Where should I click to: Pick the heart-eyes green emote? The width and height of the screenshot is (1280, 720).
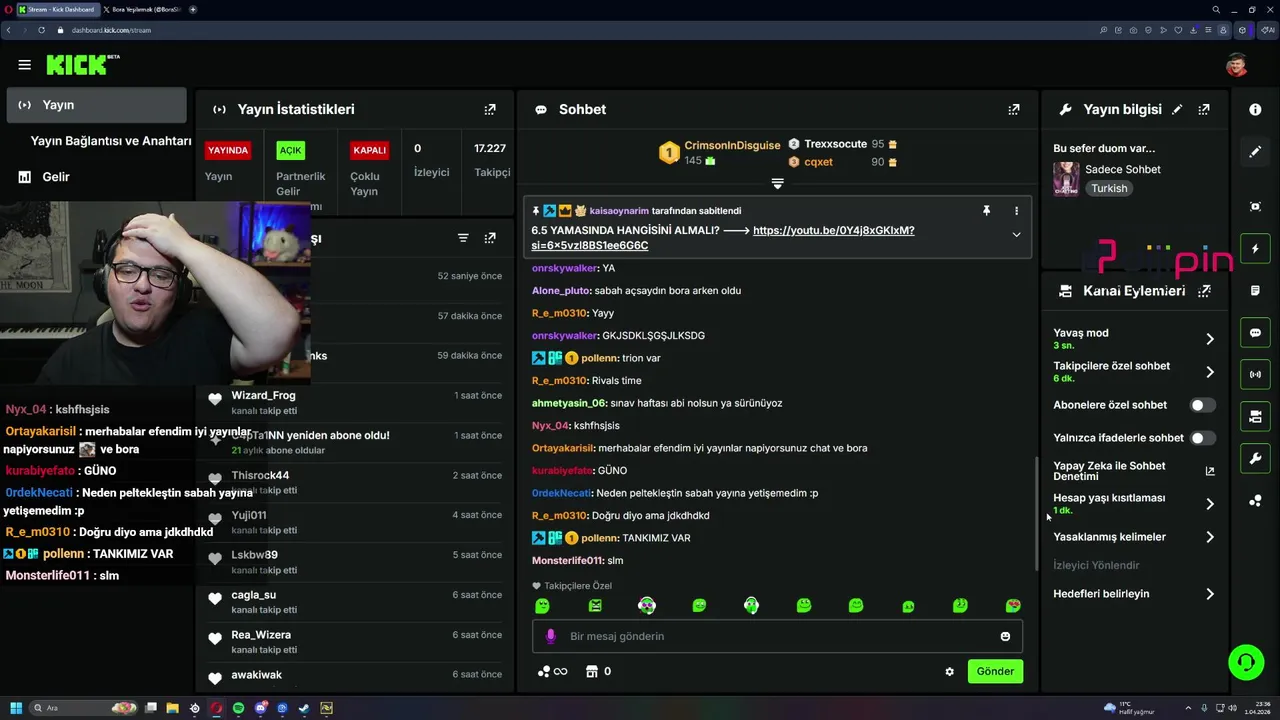tap(1013, 606)
